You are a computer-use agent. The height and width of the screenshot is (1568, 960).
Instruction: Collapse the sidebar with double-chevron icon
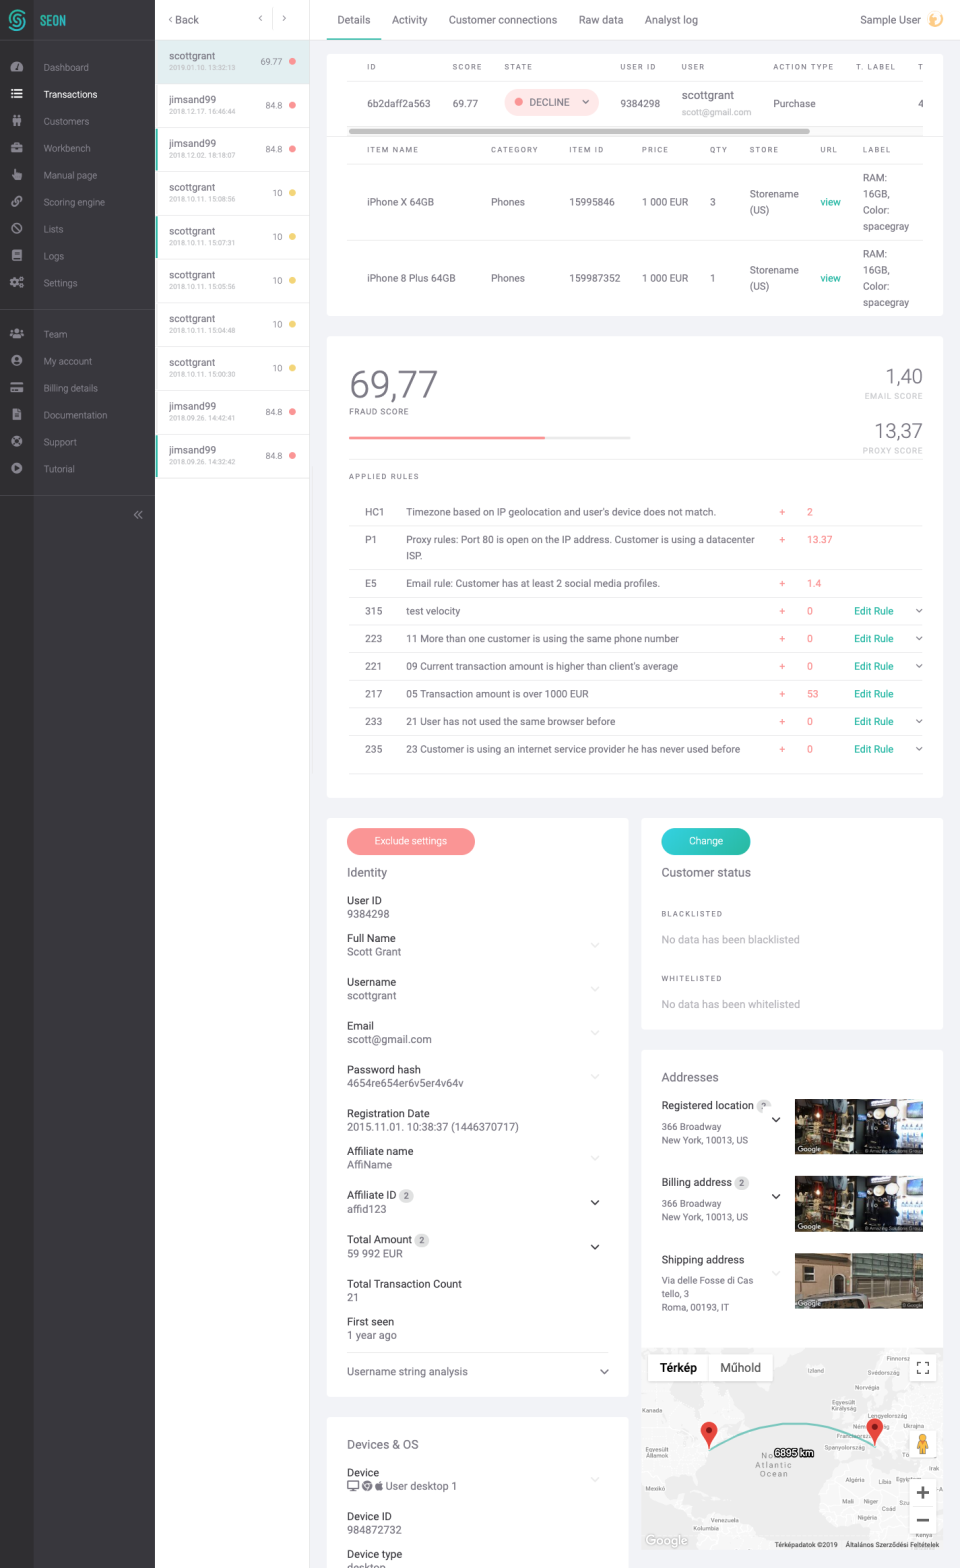pos(138,515)
